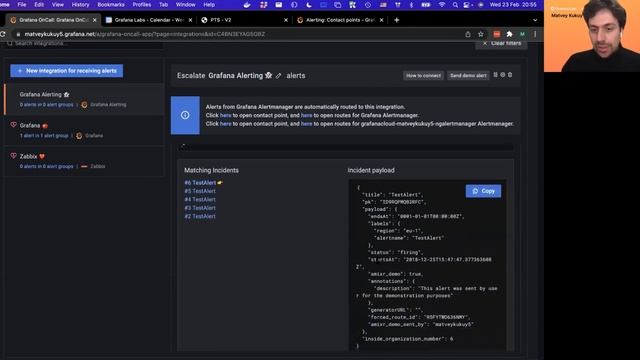This screenshot has width=640, height=360.
Task: Select the Zabbix integration in sidebar
Action: 84,161
